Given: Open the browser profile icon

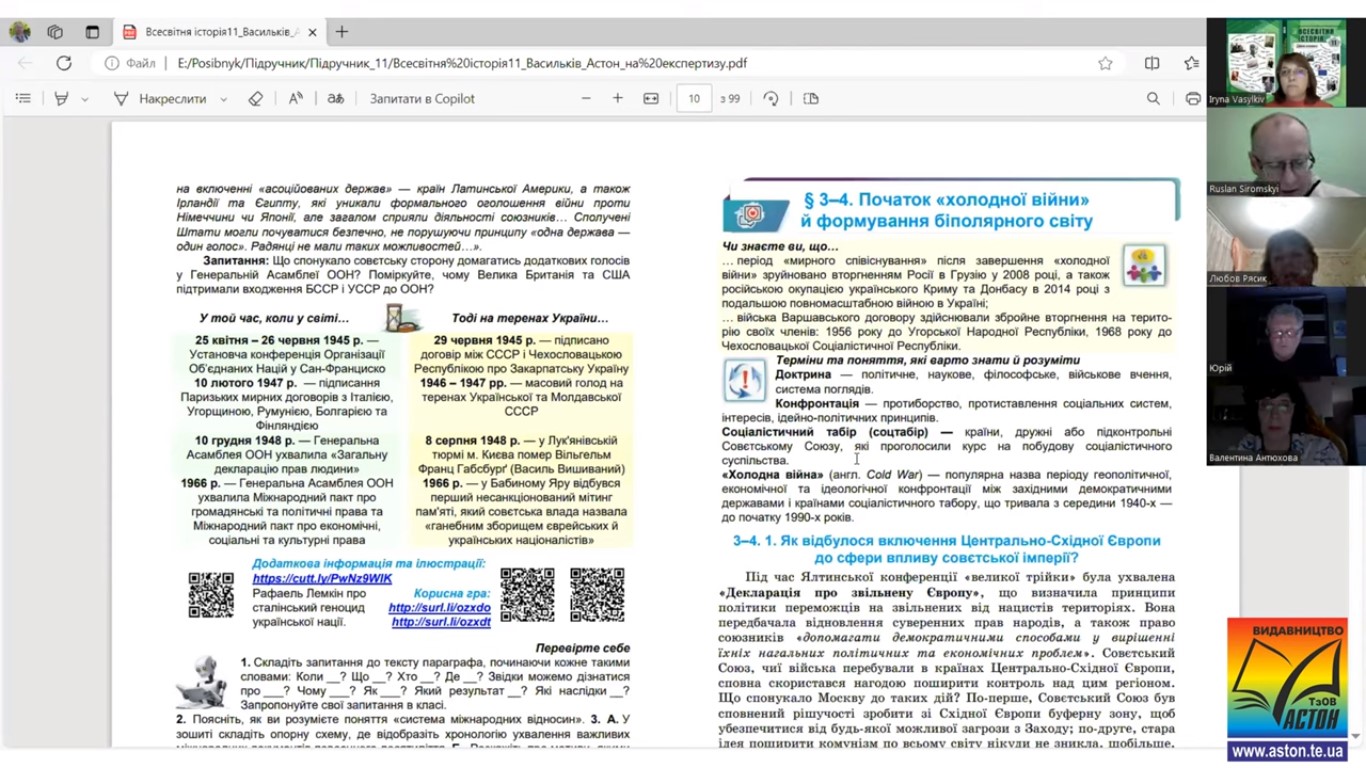Looking at the screenshot, I should pyautogui.click(x=20, y=32).
